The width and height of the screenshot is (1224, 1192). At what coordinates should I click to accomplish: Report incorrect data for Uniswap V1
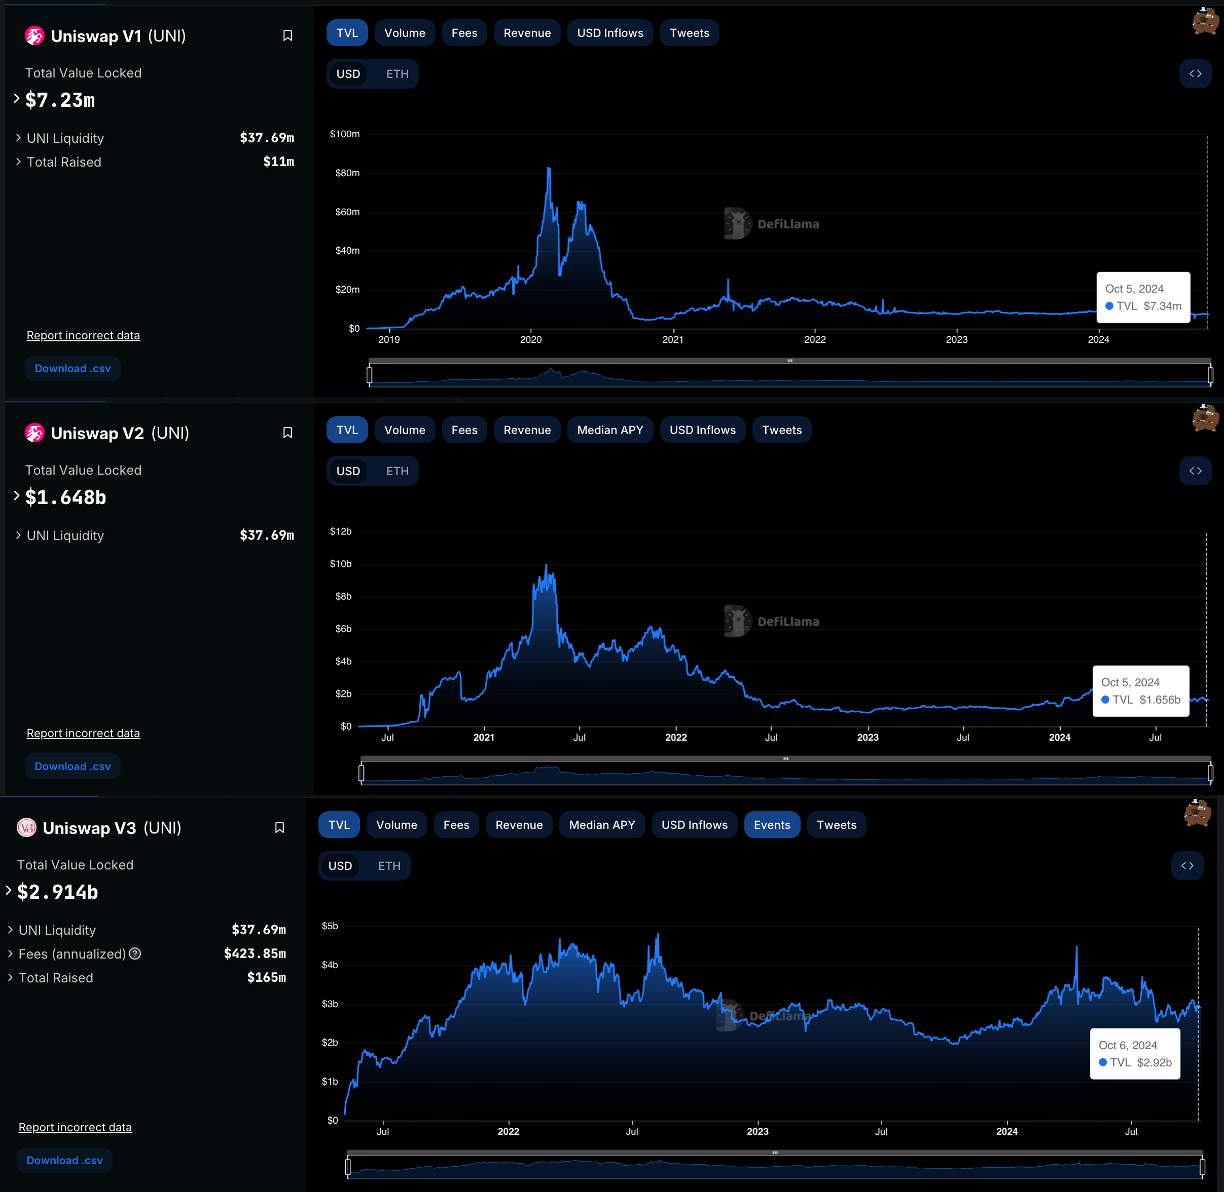pyautogui.click(x=83, y=336)
